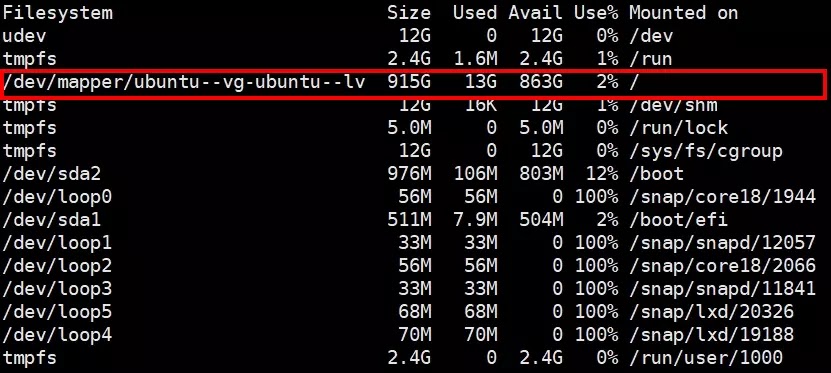
Task: Select the udev filesystem name
Action: [x=25, y=36]
